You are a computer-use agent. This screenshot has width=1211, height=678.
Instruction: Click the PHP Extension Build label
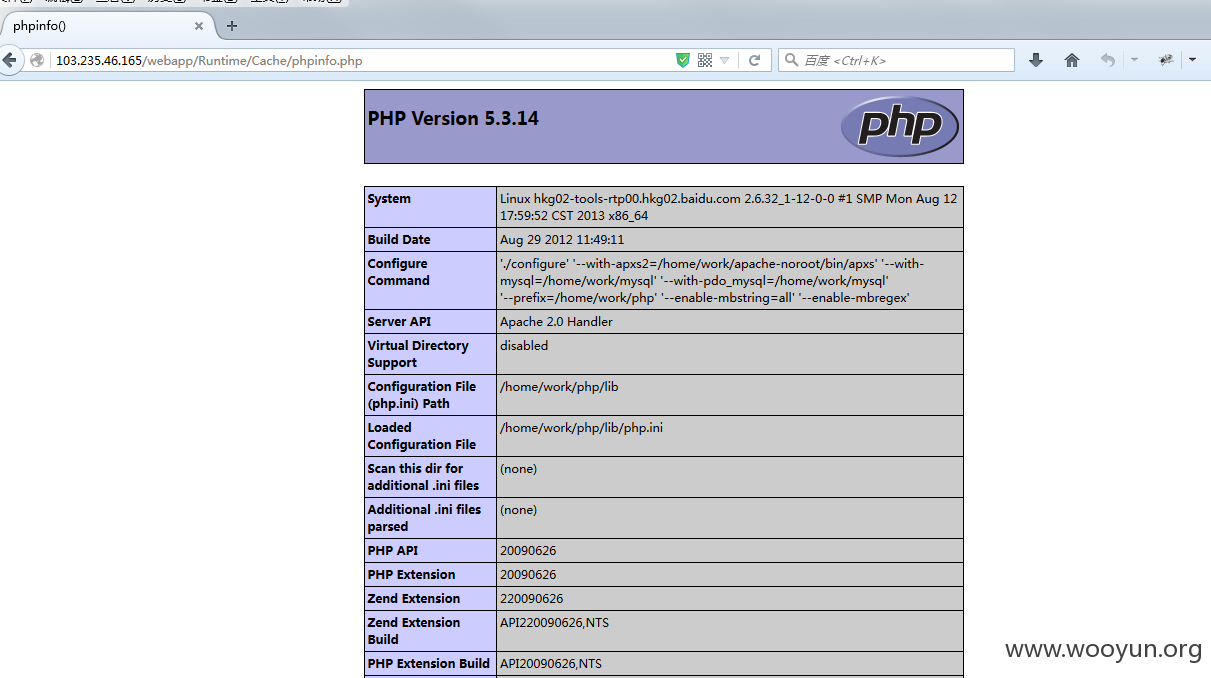coord(429,663)
